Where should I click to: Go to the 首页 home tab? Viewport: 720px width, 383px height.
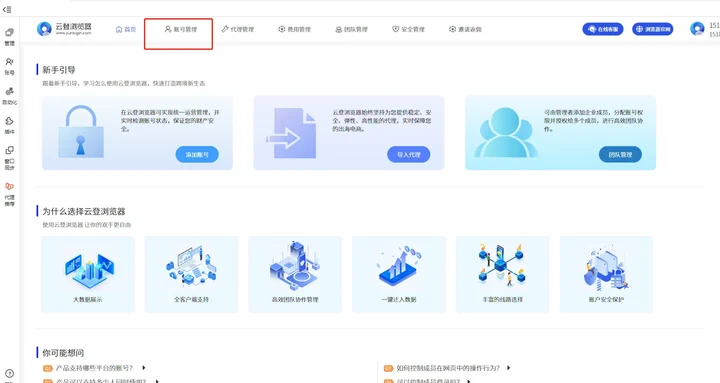(125, 29)
